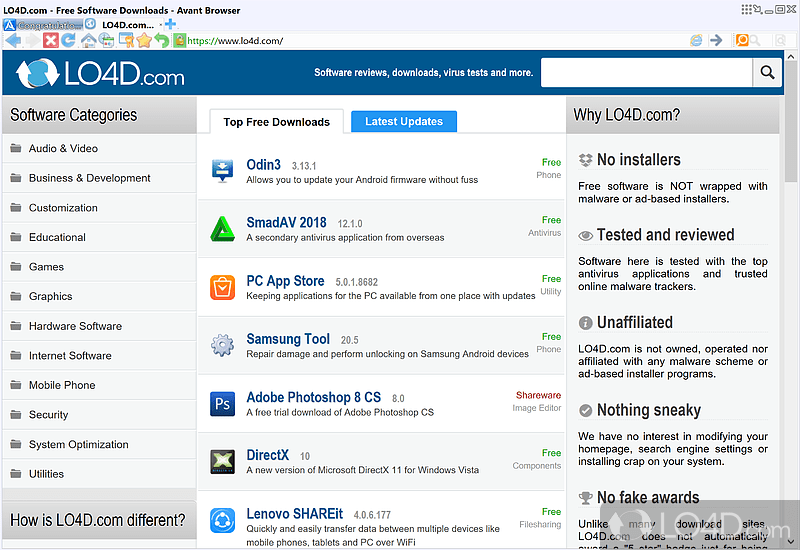This screenshot has height=550, width=800.
Task: Click the red Stop loading button
Action: [x=51, y=40]
